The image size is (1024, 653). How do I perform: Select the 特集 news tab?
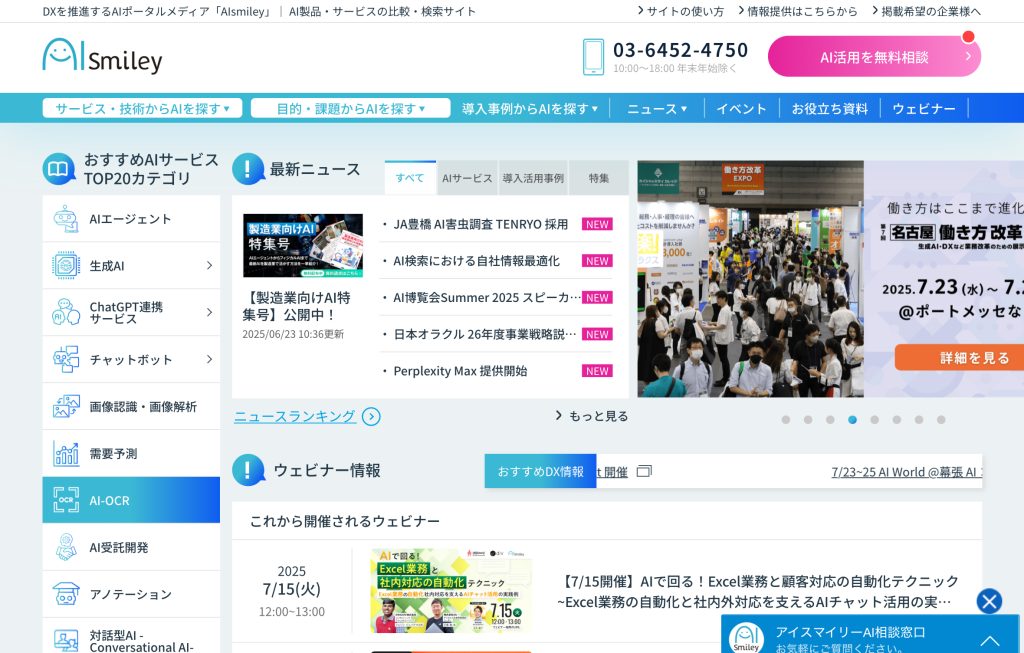[x=598, y=178]
